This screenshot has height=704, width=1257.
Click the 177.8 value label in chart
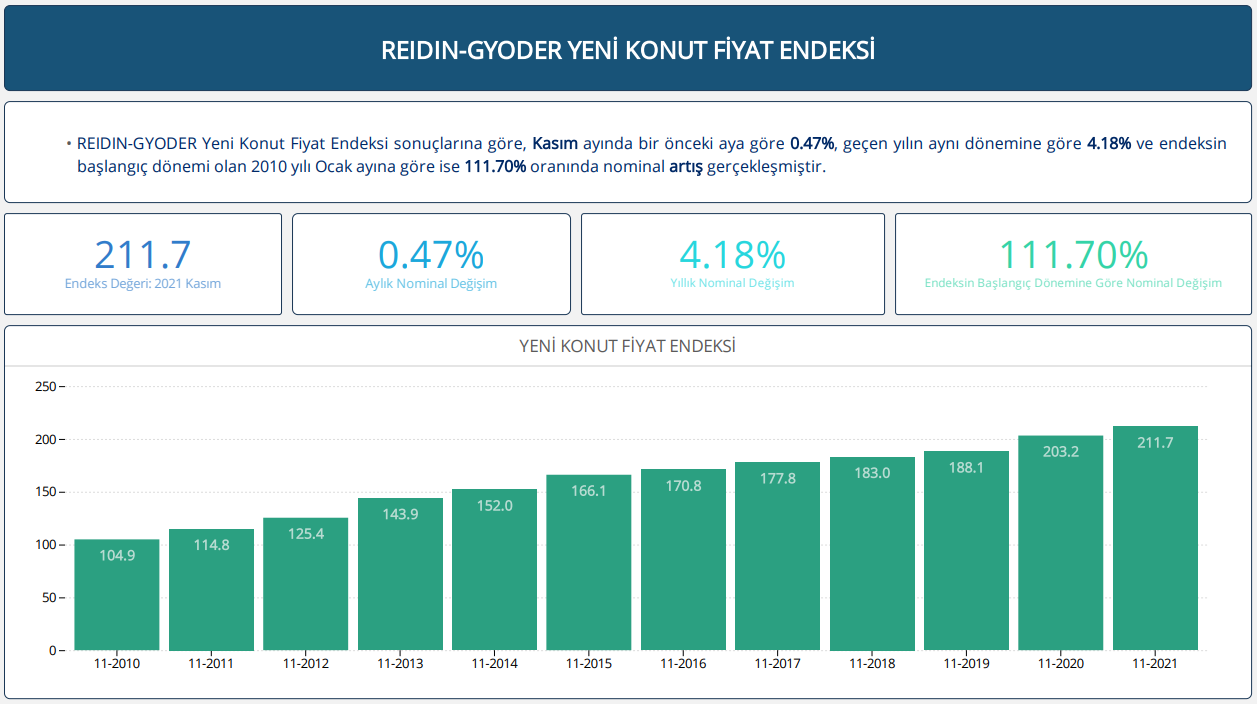click(778, 479)
